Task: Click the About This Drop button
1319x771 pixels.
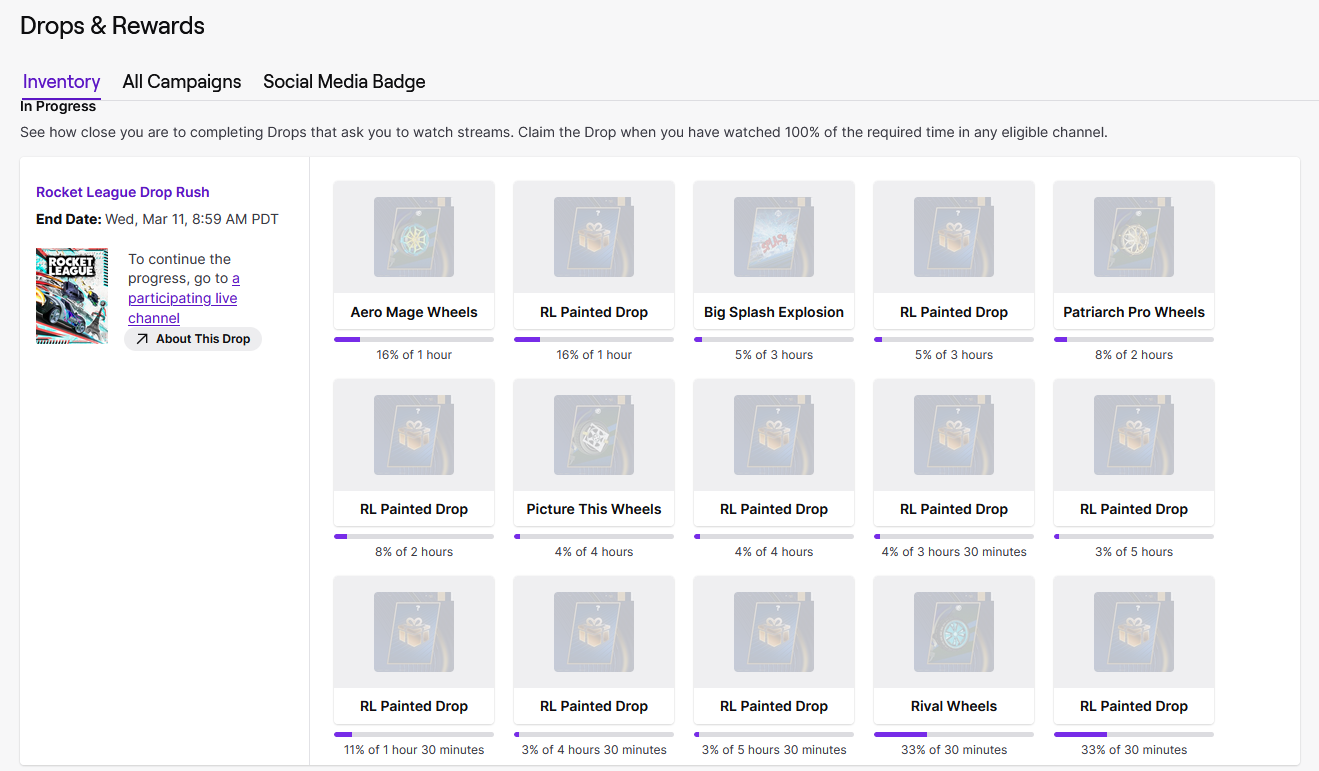Action: point(193,339)
